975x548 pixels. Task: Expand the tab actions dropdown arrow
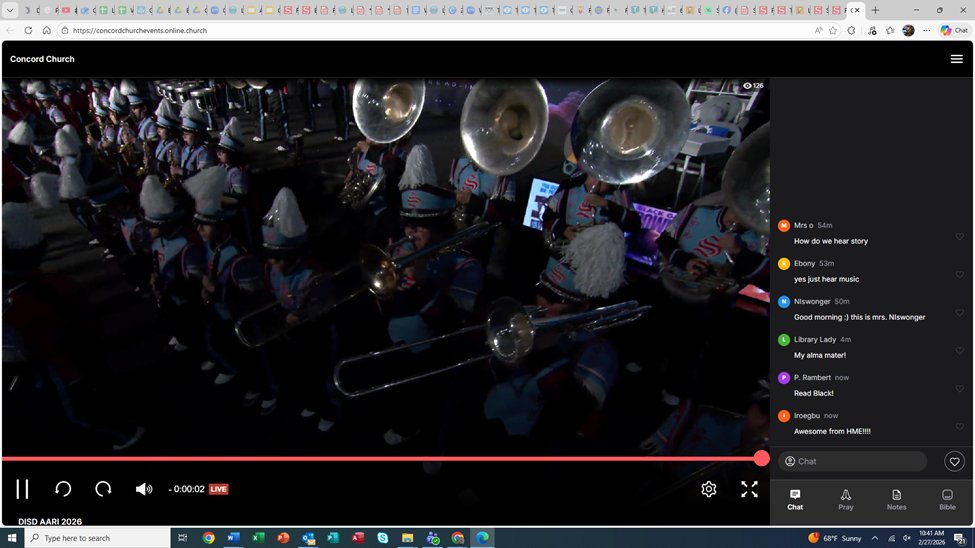(x=10, y=10)
